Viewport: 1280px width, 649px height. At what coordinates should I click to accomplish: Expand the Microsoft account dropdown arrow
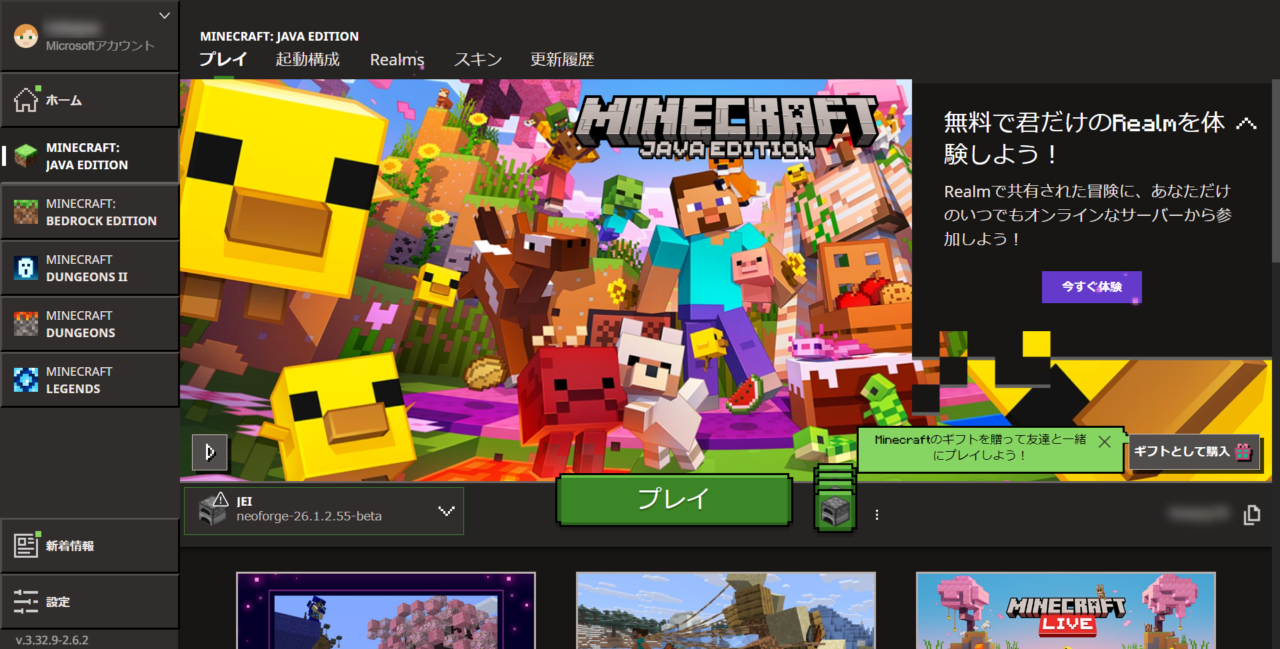coord(165,15)
